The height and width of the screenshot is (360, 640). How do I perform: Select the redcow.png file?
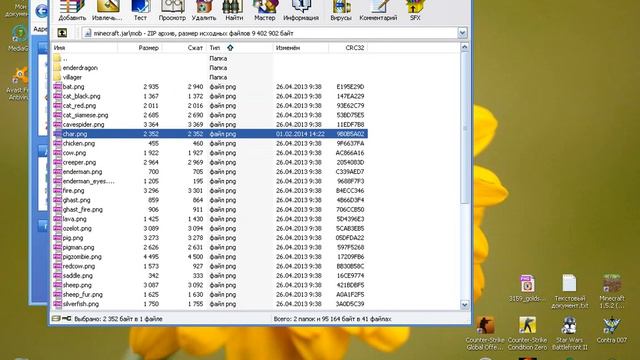210,266
